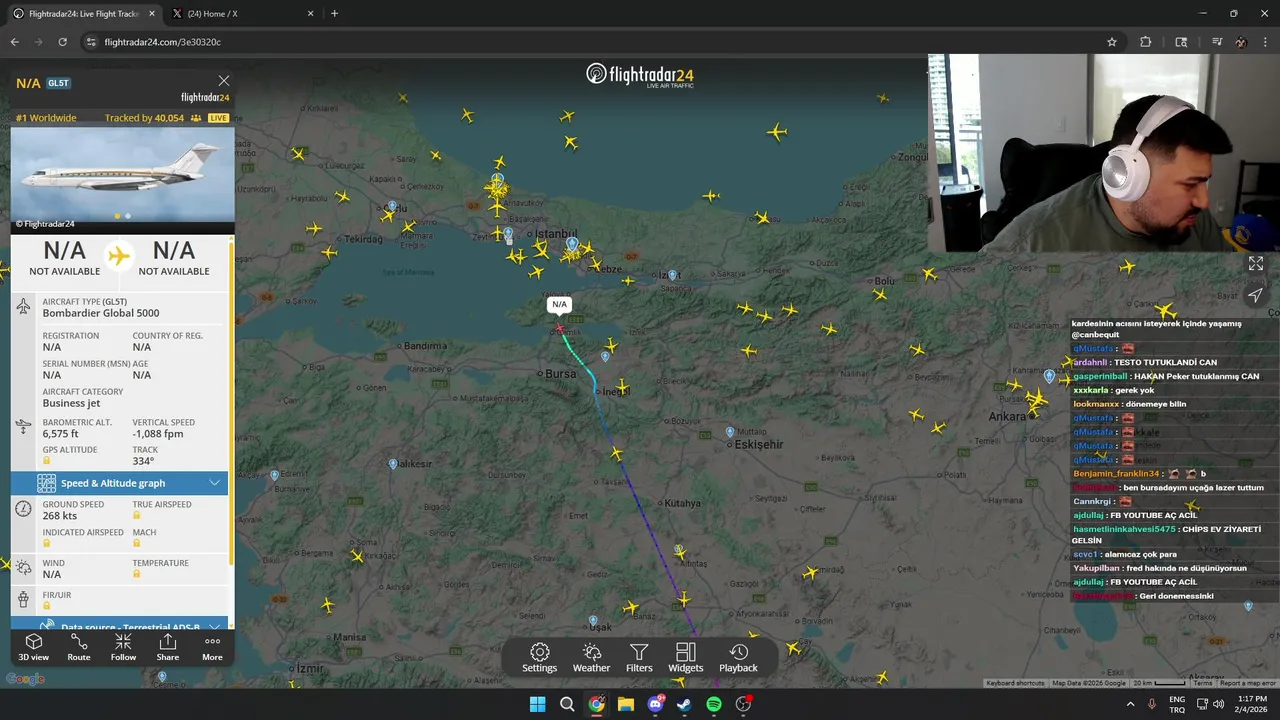The image size is (1280, 720).
Task: Open Spotify from the taskbar
Action: [714, 704]
